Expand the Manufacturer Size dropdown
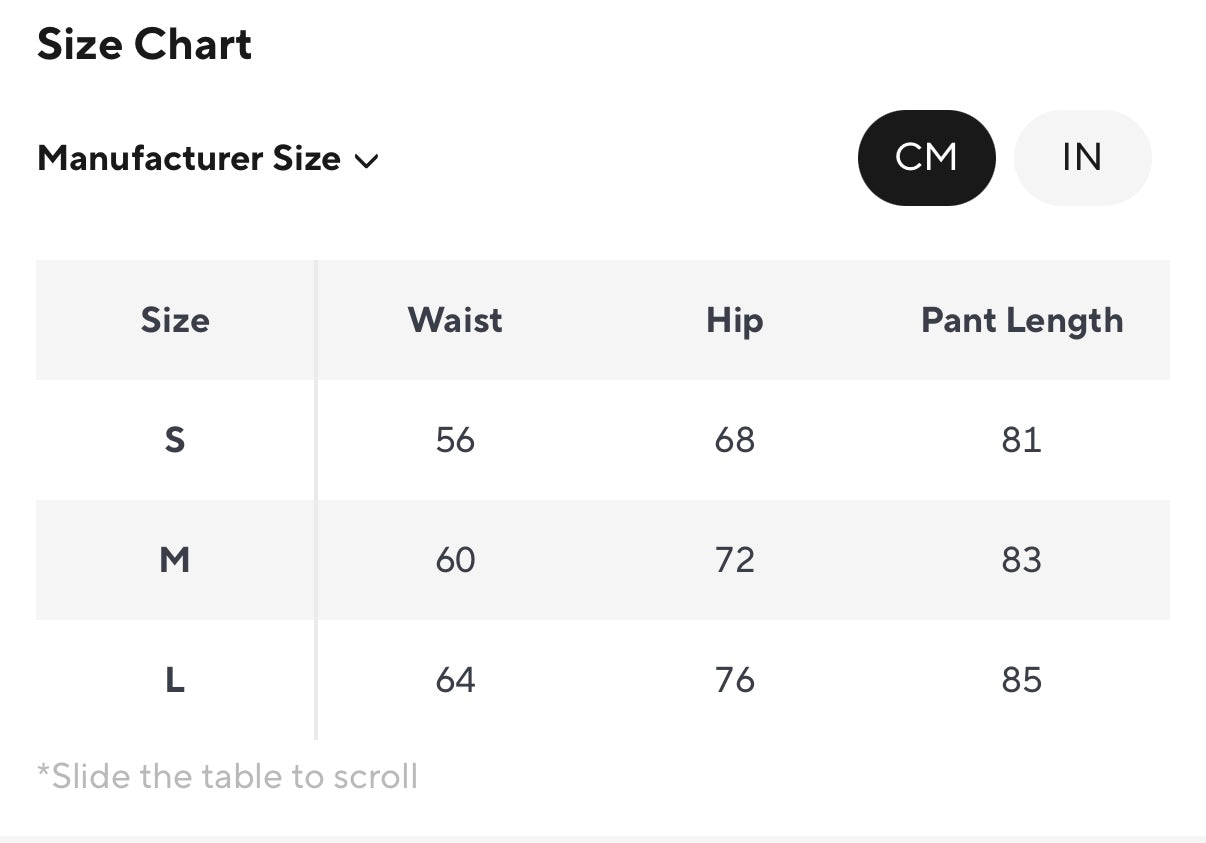Viewport: 1206px width, 843px height. click(189, 158)
